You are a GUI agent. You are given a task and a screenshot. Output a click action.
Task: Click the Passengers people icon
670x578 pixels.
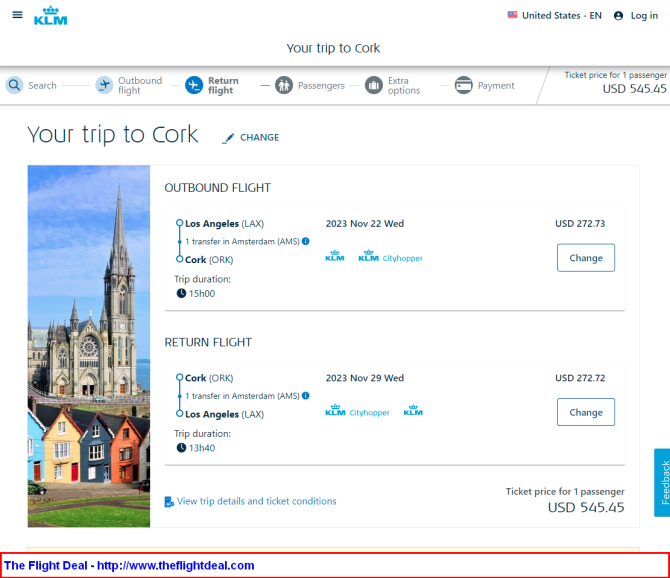coord(284,85)
